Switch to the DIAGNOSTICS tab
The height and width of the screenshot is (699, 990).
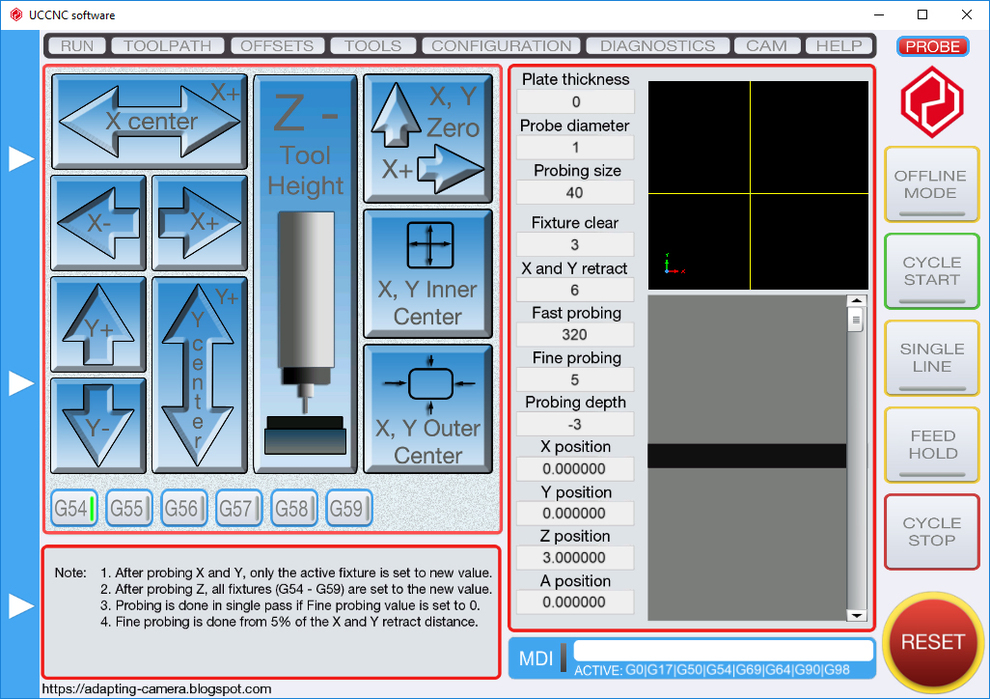click(657, 46)
